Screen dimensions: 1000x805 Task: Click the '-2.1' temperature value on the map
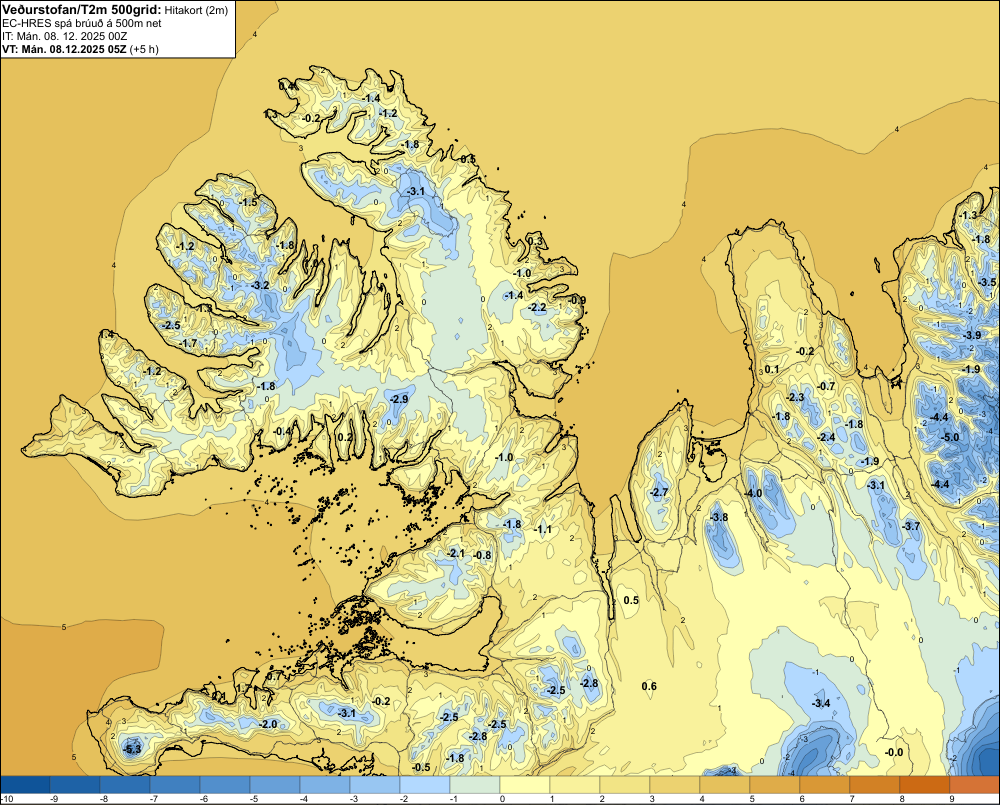[x=456, y=553]
